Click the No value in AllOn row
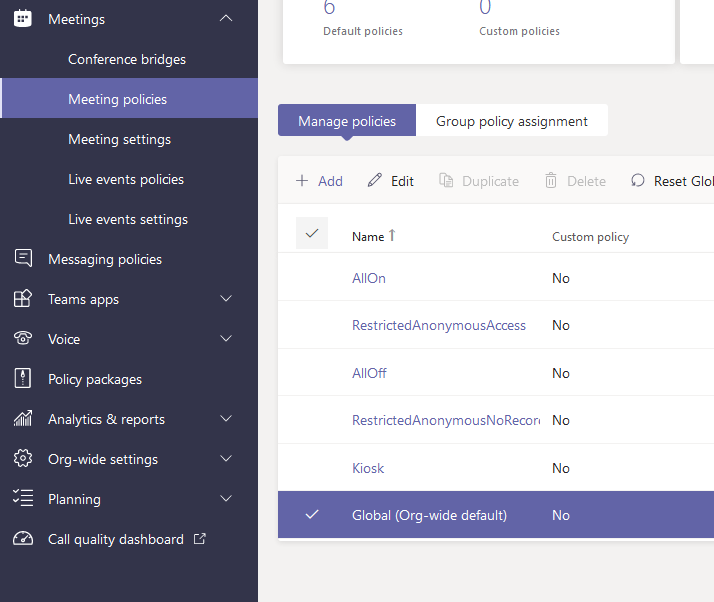The image size is (714, 602). (561, 278)
